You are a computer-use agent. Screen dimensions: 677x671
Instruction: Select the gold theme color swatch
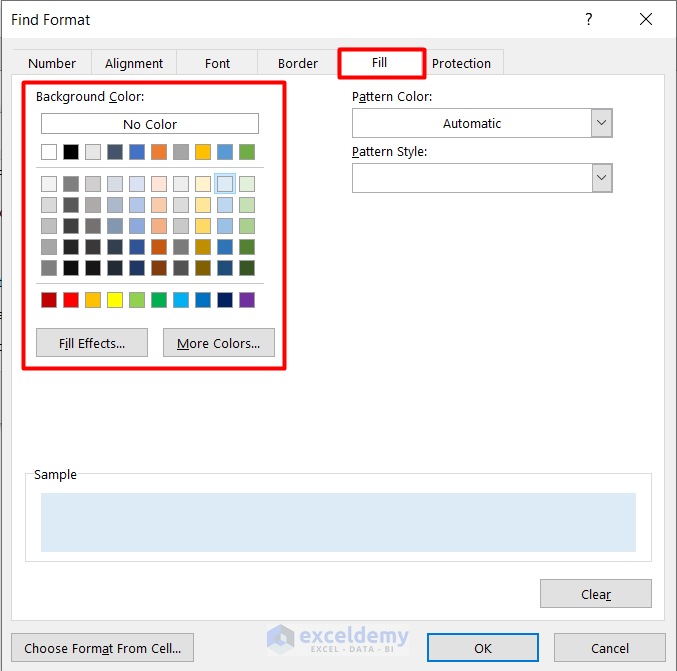[203, 152]
